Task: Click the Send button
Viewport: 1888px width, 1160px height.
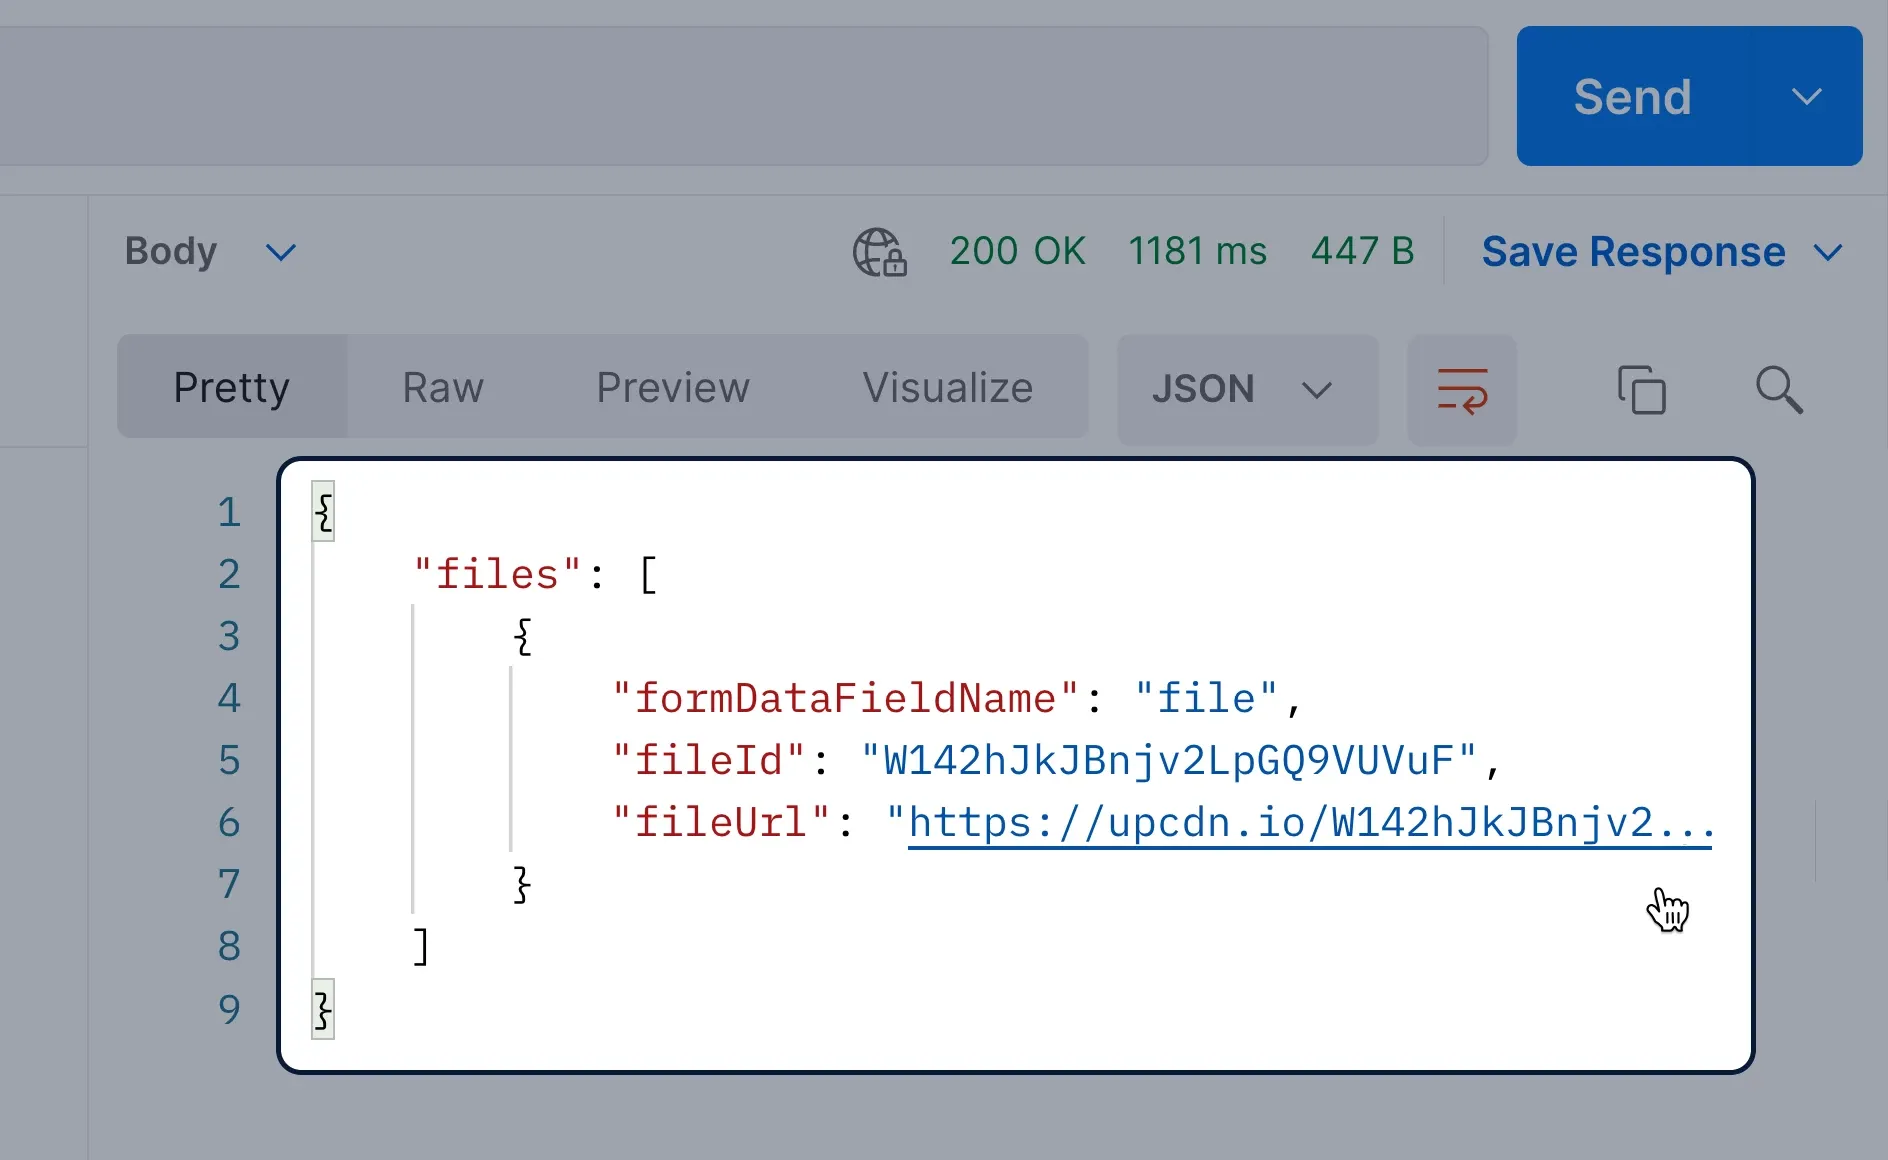Action: pyautogui.click(x=1632, y=96)
